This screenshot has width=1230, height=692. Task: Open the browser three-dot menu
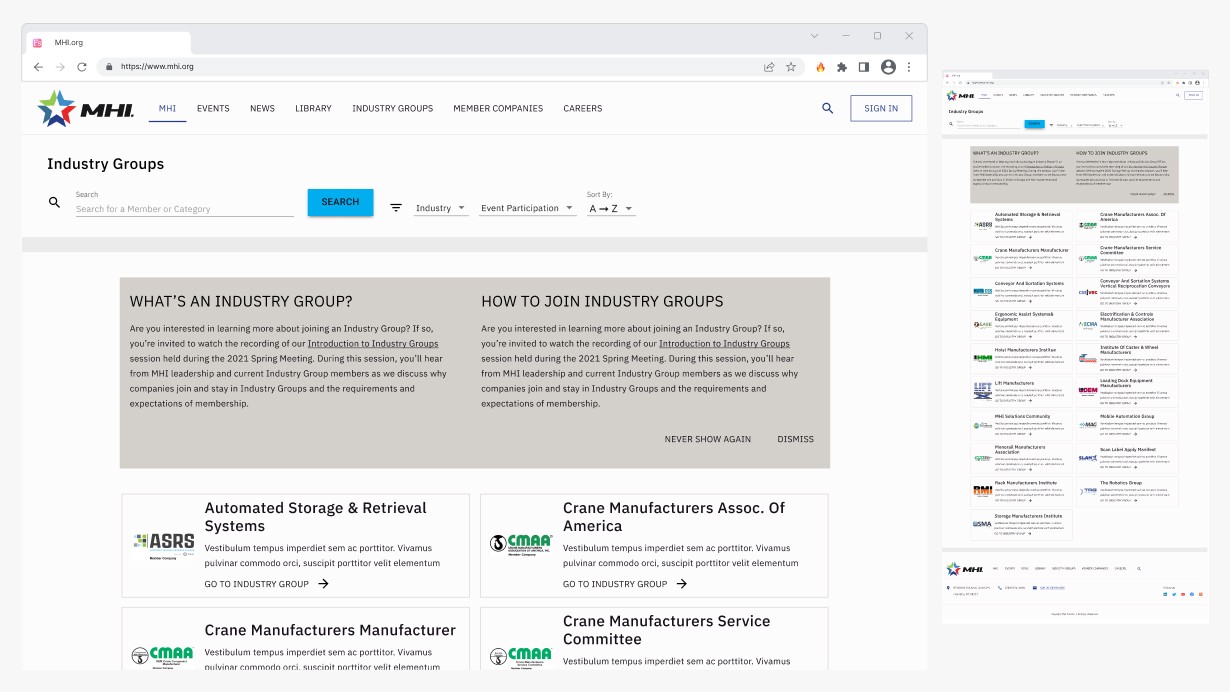pos(909,67)
